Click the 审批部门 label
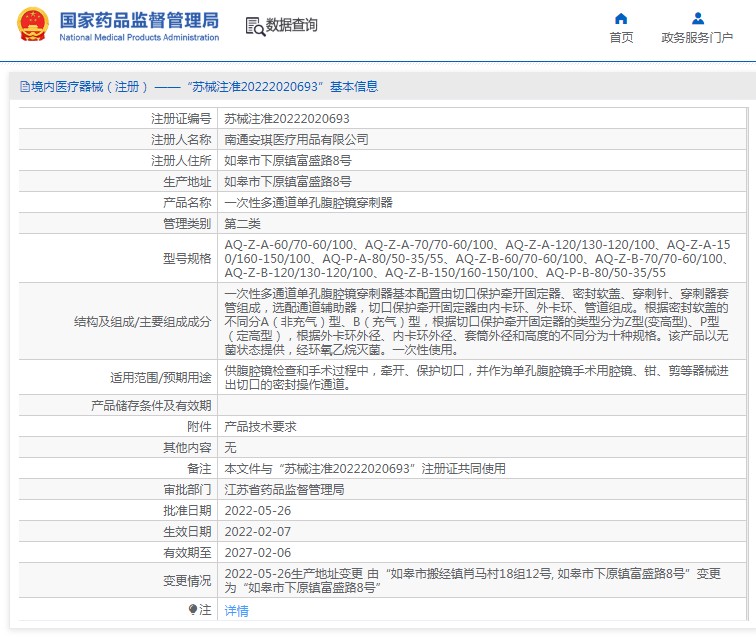Screen dimensions: 756x641 coord(187,490)
